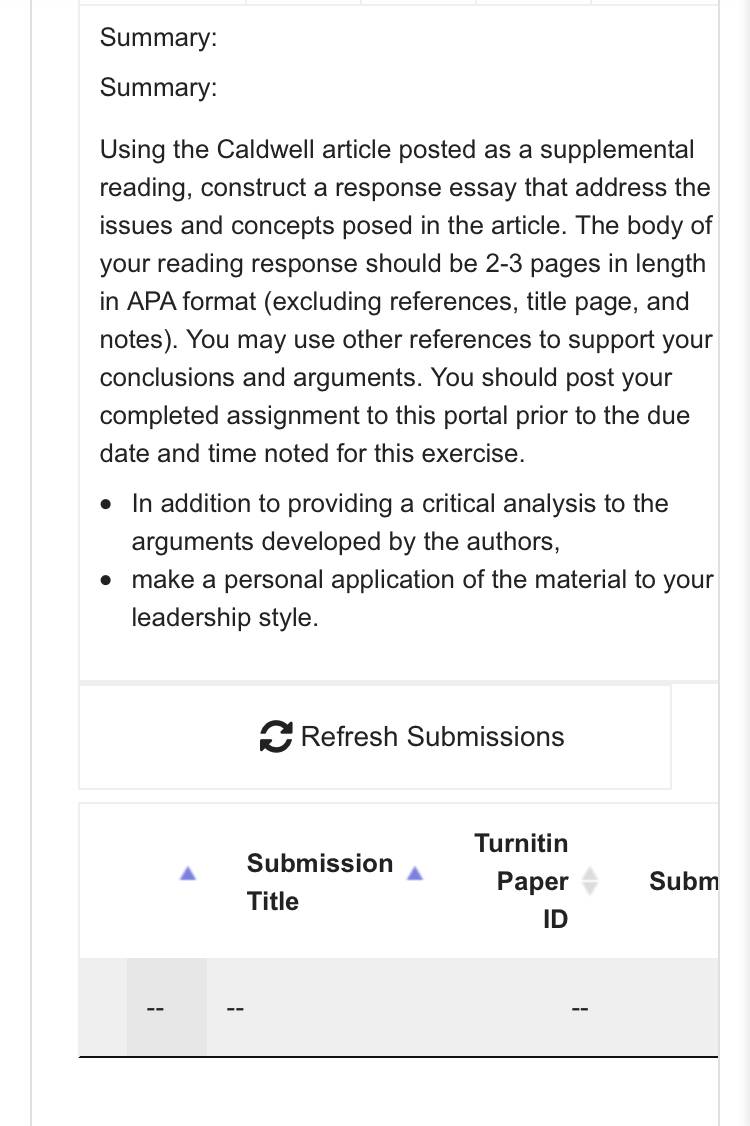Click the Refresh Submissions button label

click(x=432, y=737)
